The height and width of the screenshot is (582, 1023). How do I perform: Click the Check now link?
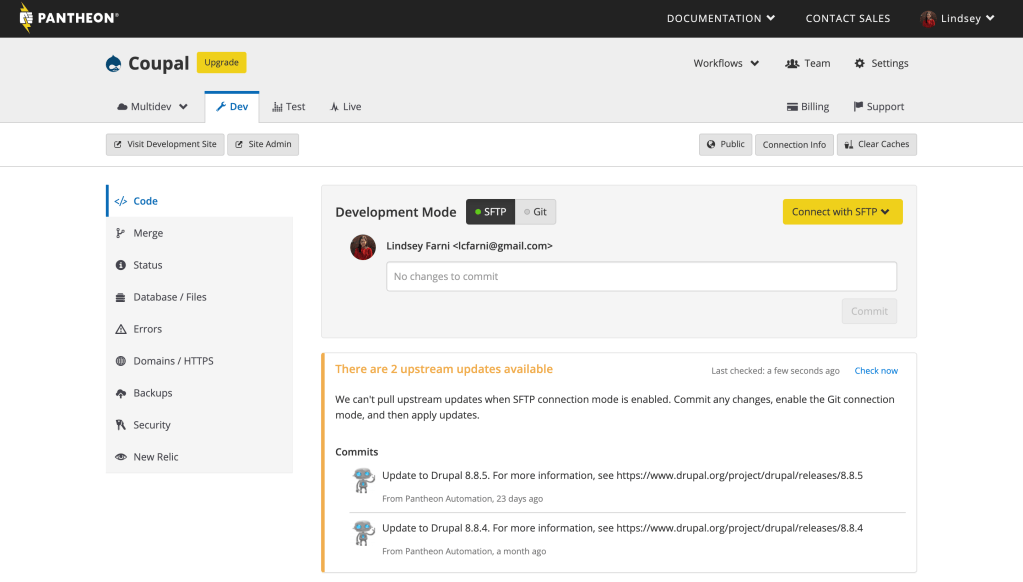876,371
